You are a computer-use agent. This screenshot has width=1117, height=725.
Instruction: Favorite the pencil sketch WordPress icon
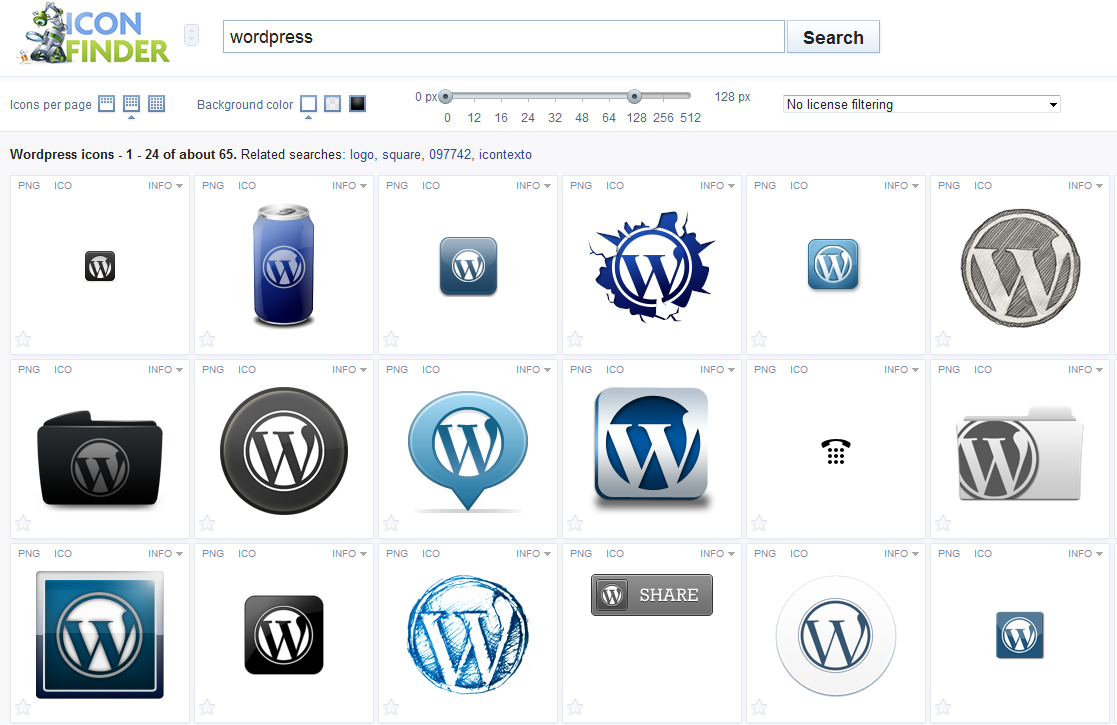pyautogui.click(x=942, y=339)
